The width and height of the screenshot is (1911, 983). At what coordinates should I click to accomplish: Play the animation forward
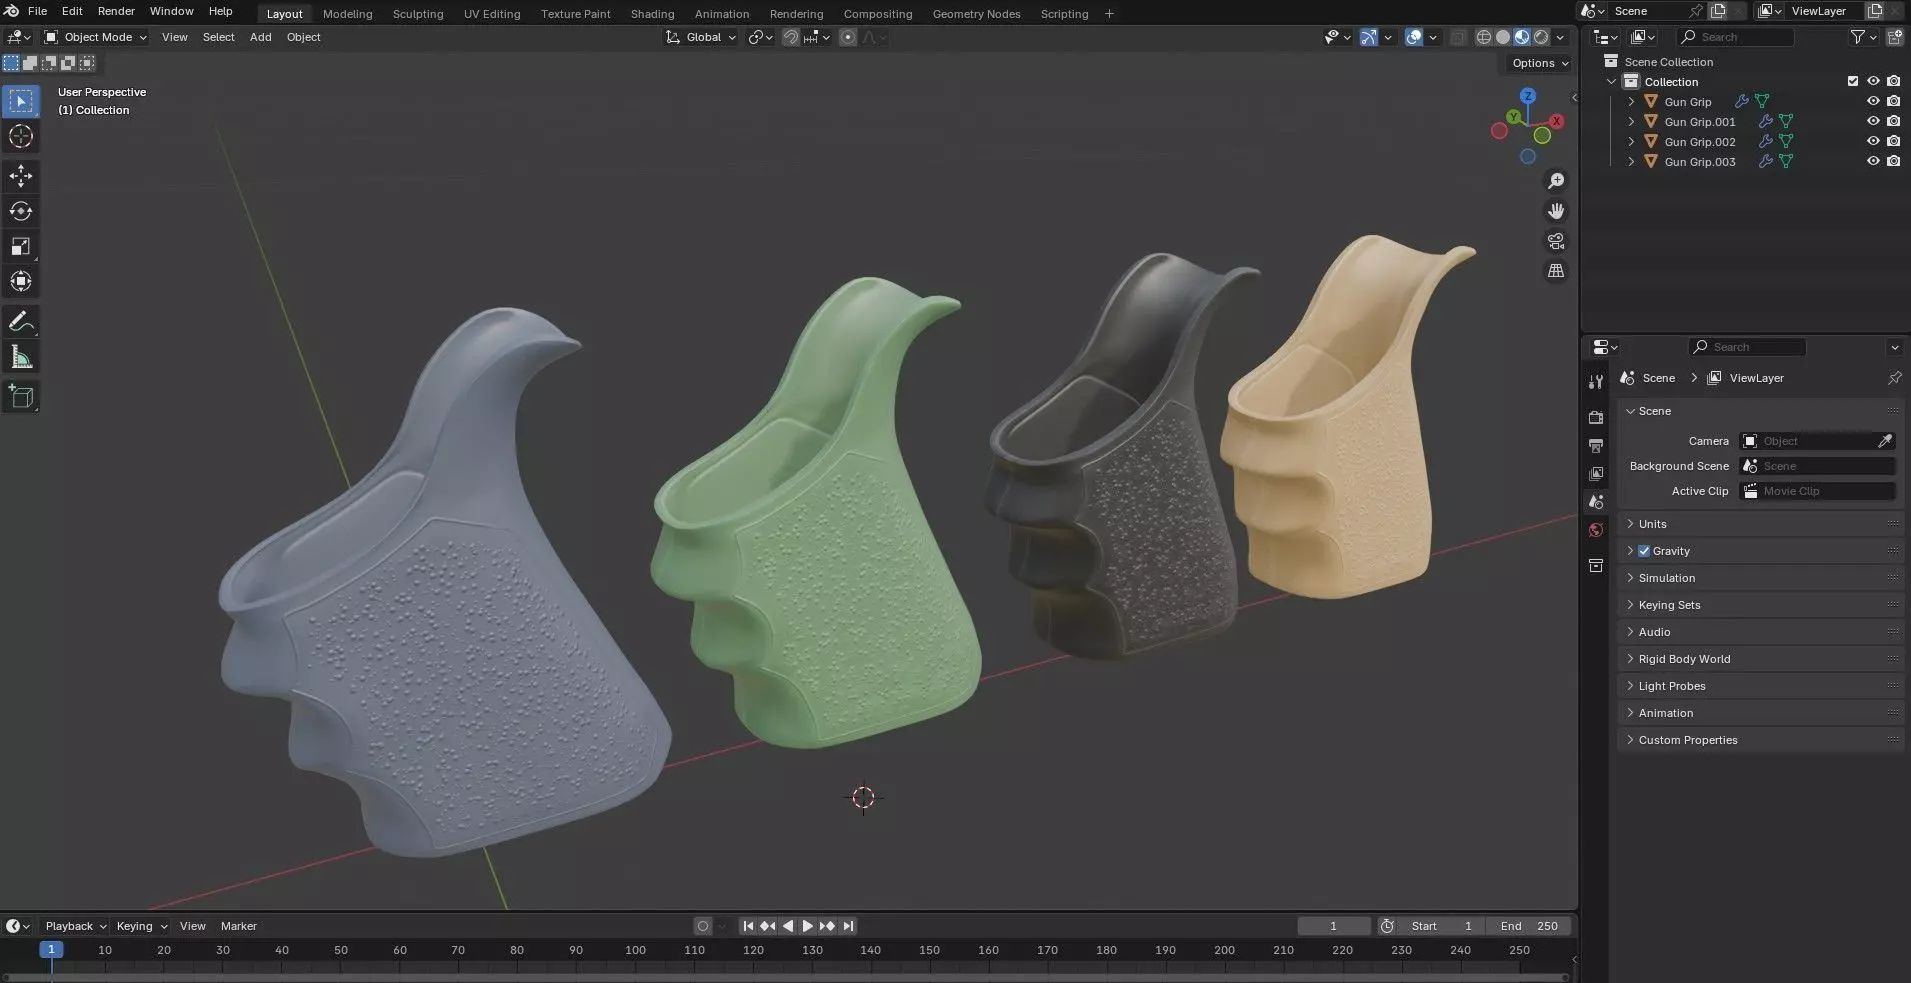[808, 926]
